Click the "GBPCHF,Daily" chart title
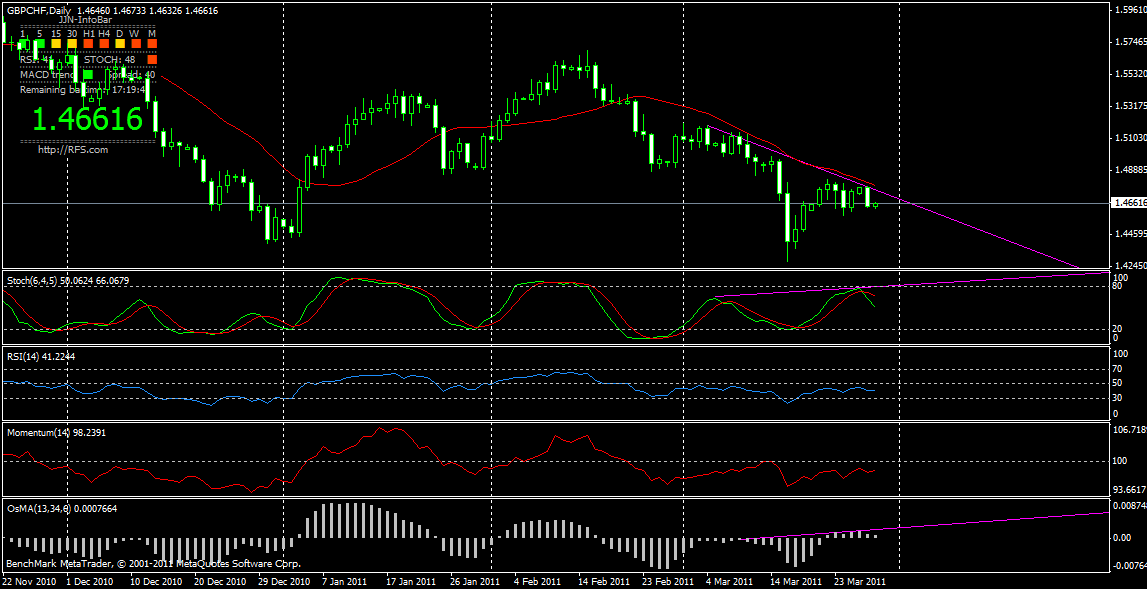1147x589 pixels. point(37,11)
